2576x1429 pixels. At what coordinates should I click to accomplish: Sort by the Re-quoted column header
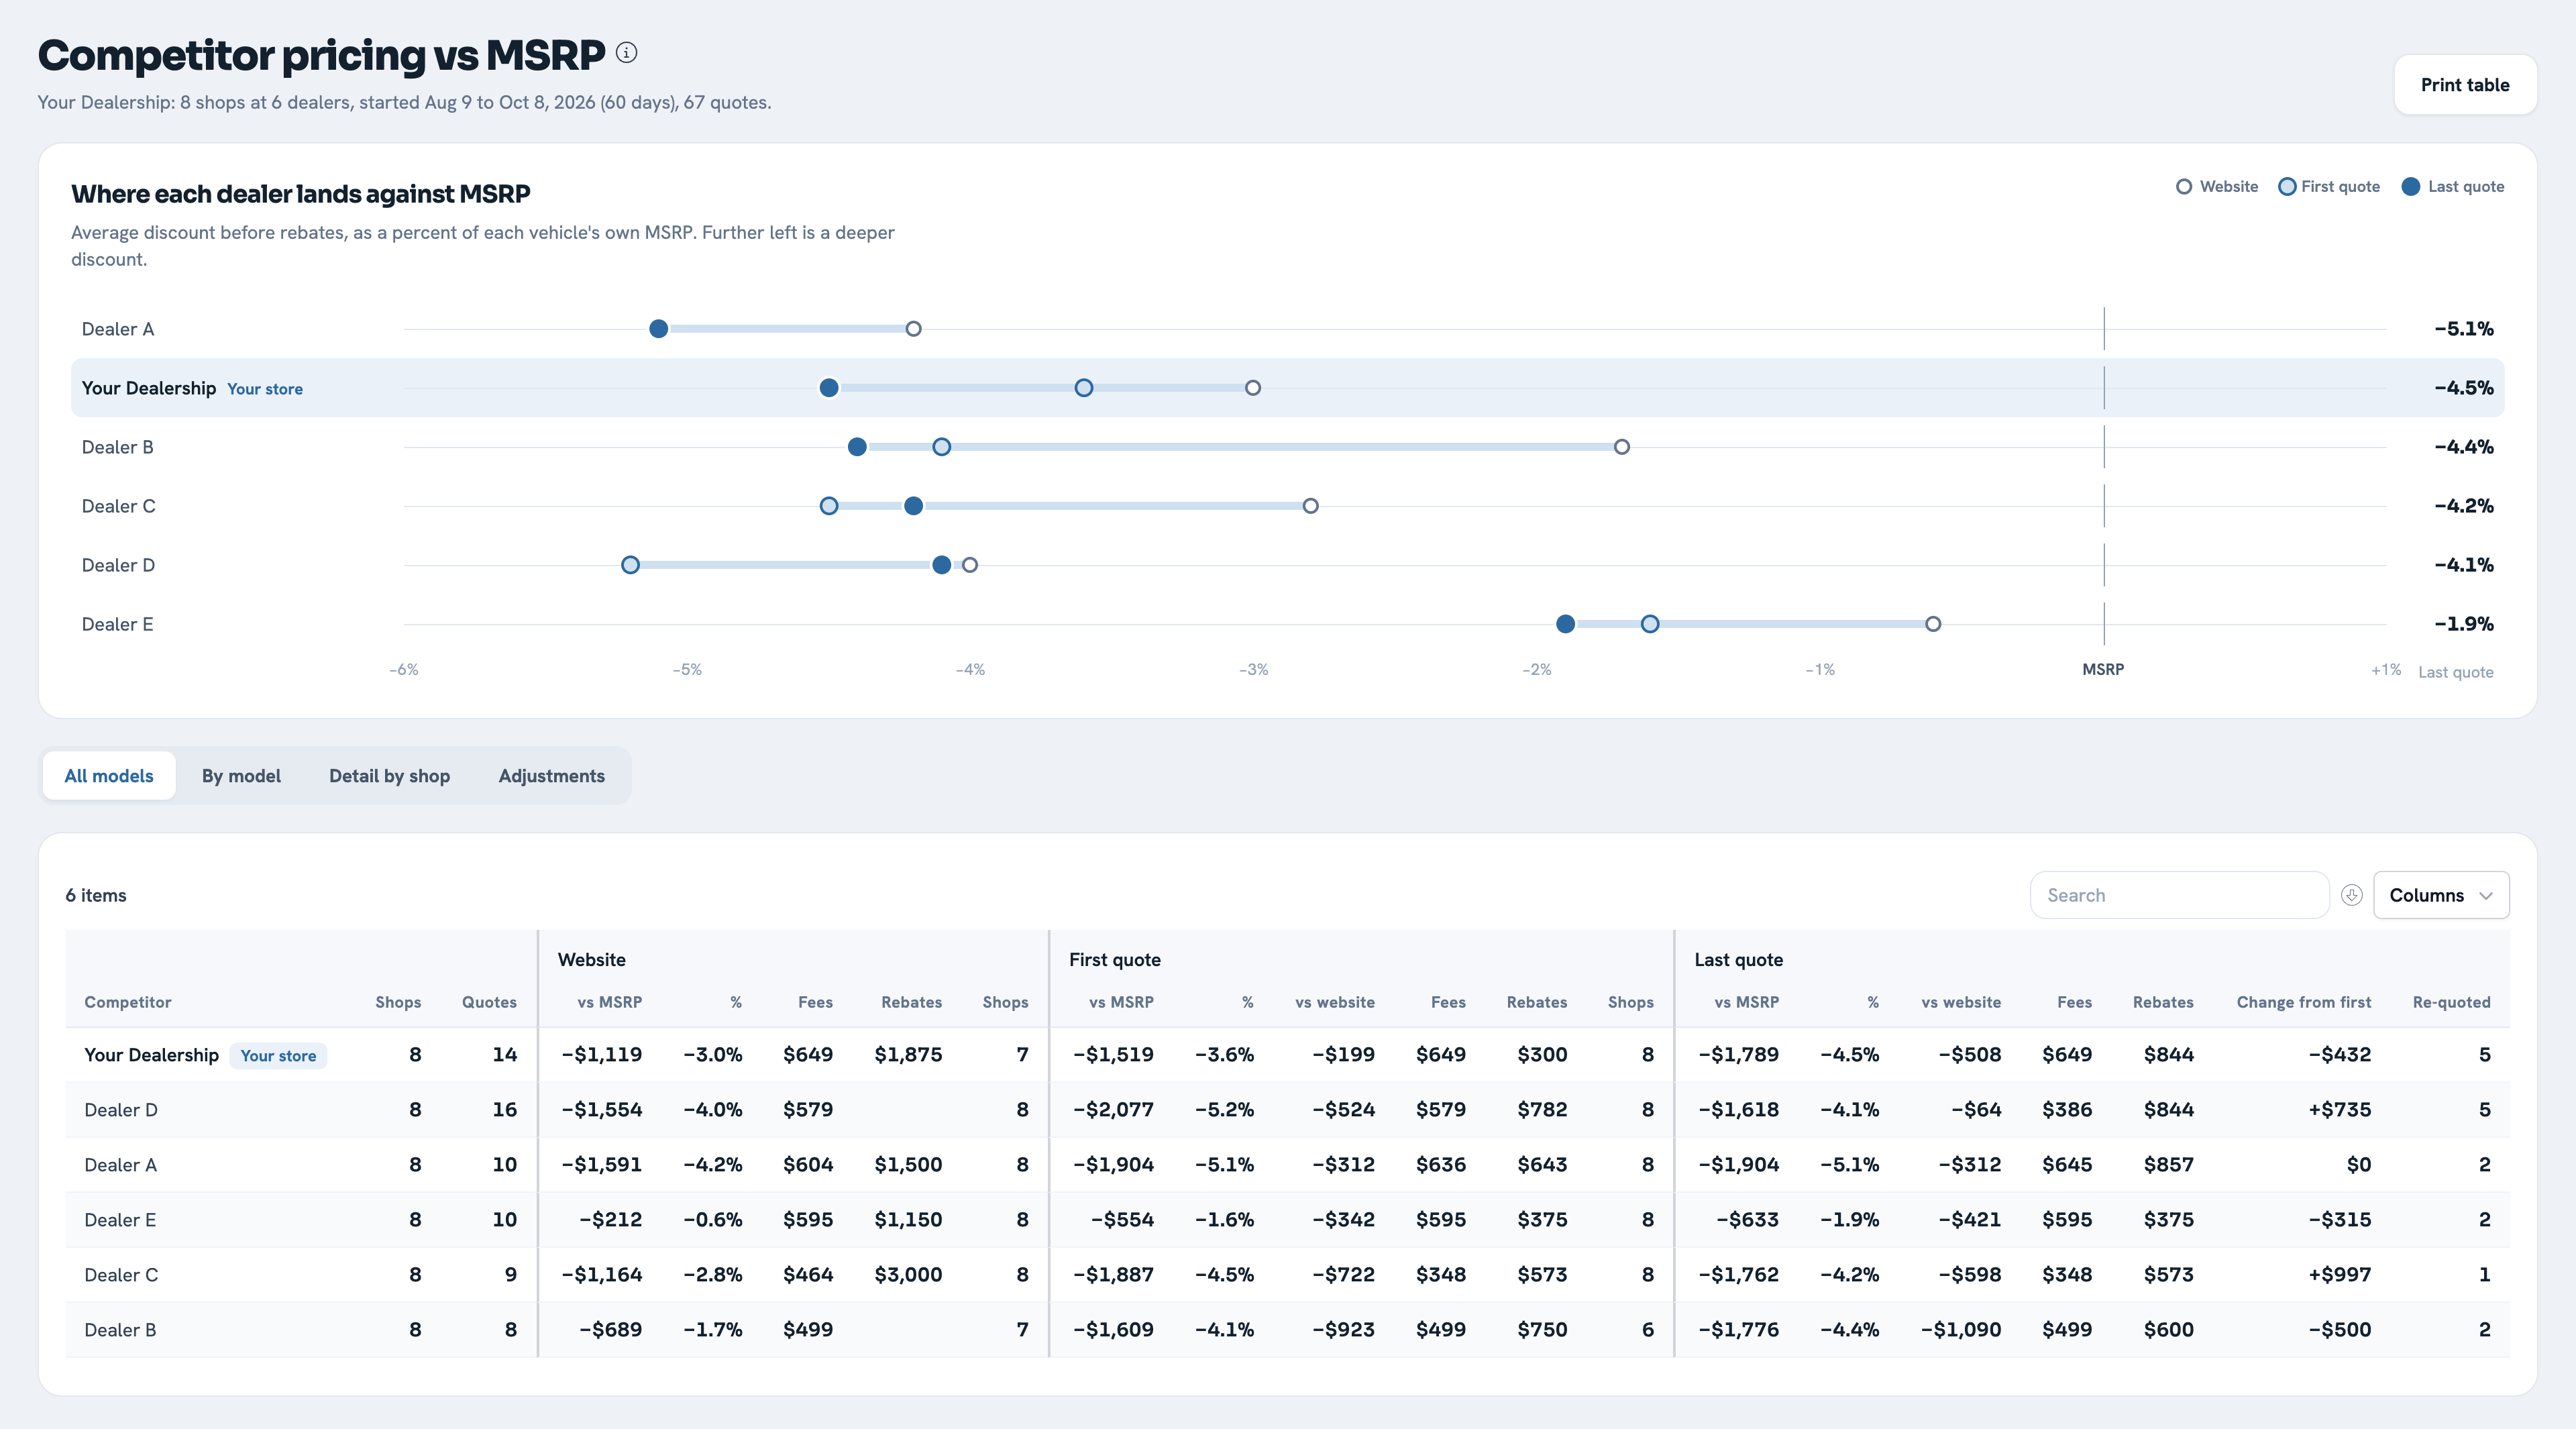click(2451, 1002)
